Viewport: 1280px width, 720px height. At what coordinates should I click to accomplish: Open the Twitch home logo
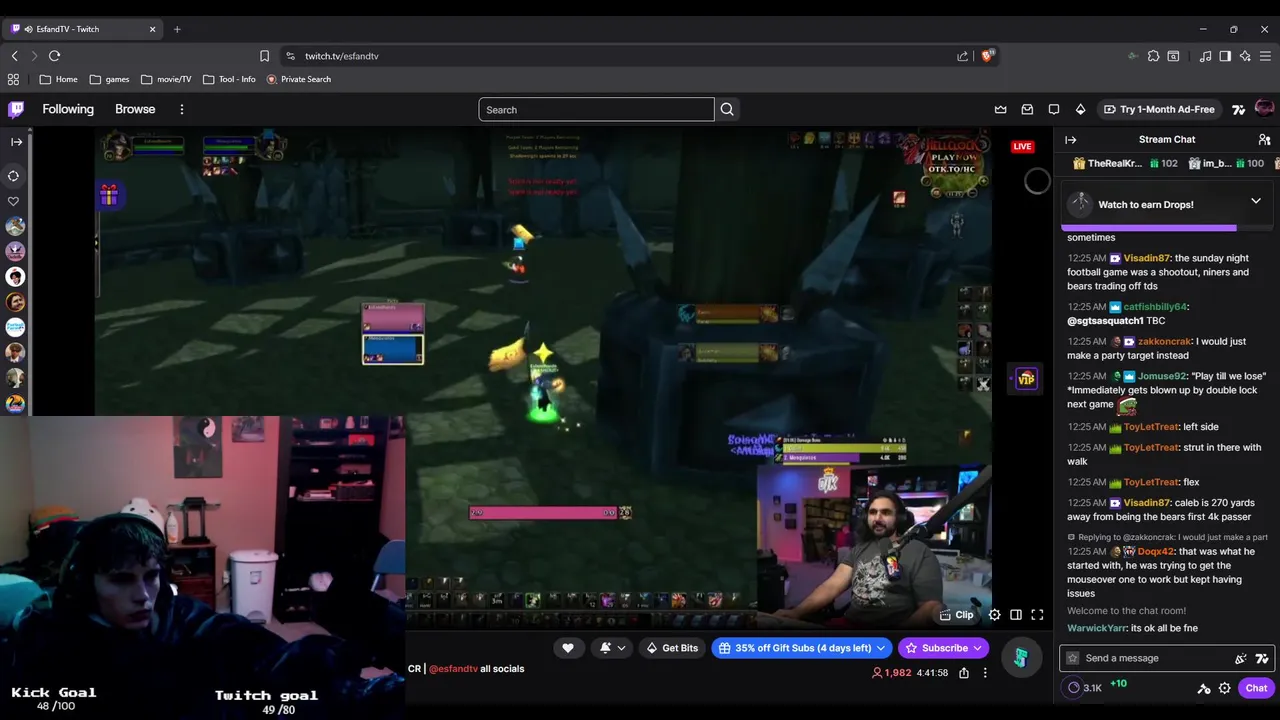16,109
